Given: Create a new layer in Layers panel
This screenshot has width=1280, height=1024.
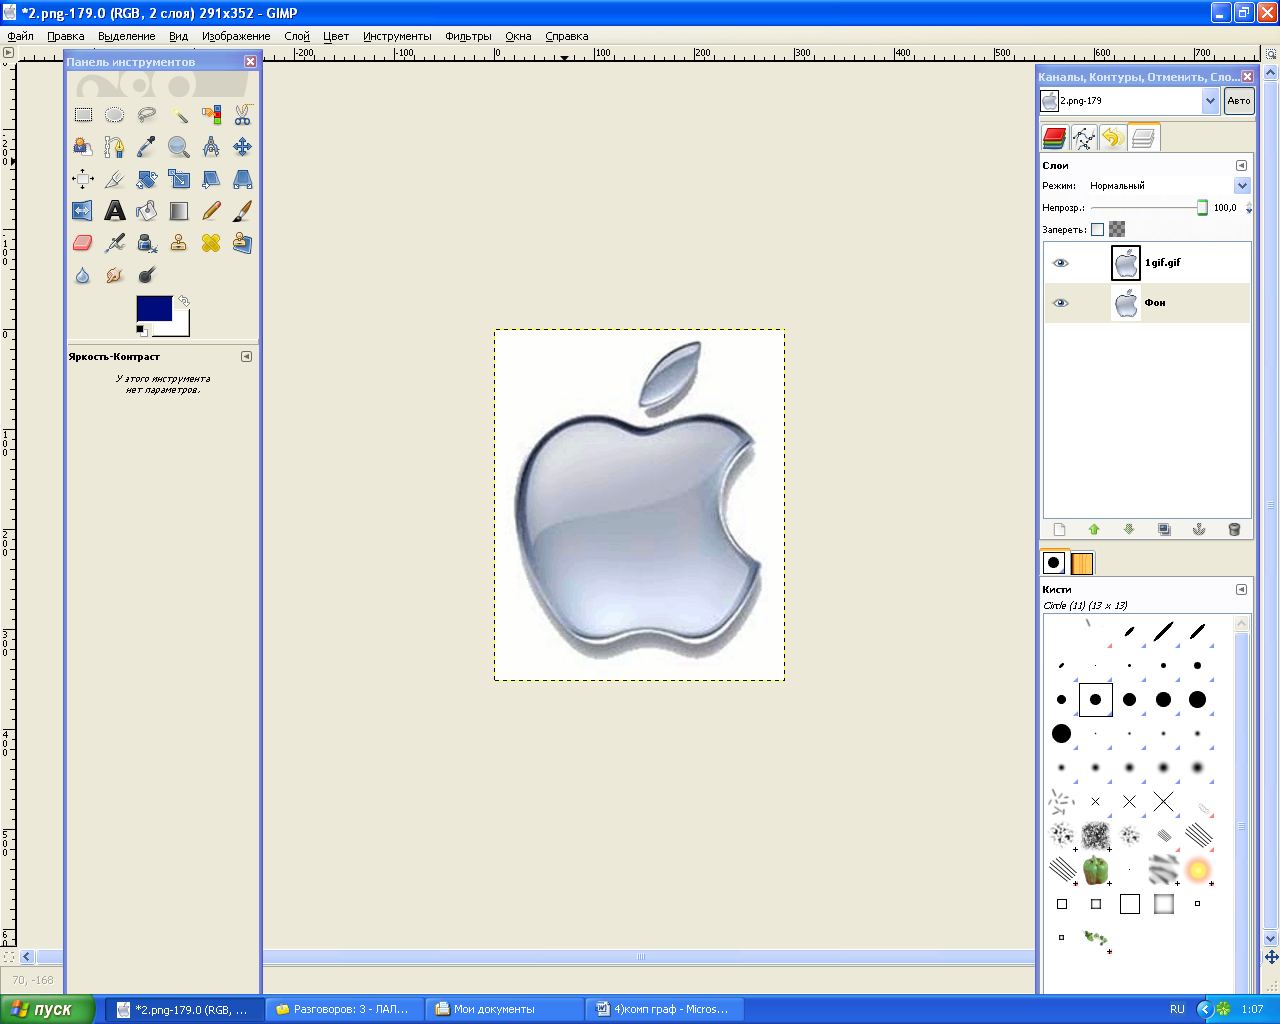Looking at the screenshot, I should 1060,529.
